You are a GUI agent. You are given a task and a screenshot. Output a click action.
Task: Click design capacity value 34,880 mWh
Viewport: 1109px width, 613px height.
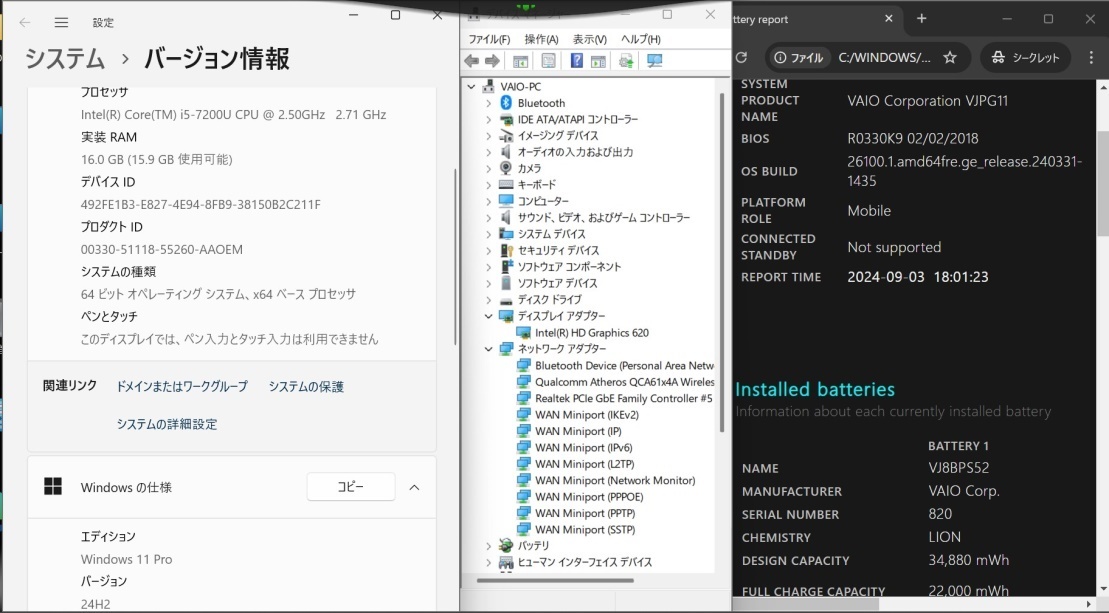969,561
